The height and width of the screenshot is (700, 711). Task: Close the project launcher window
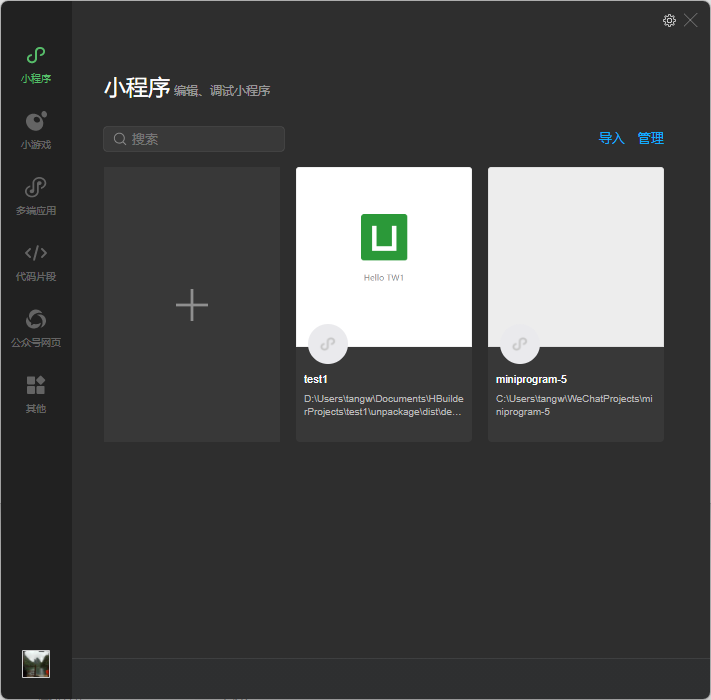coord(691,20)
